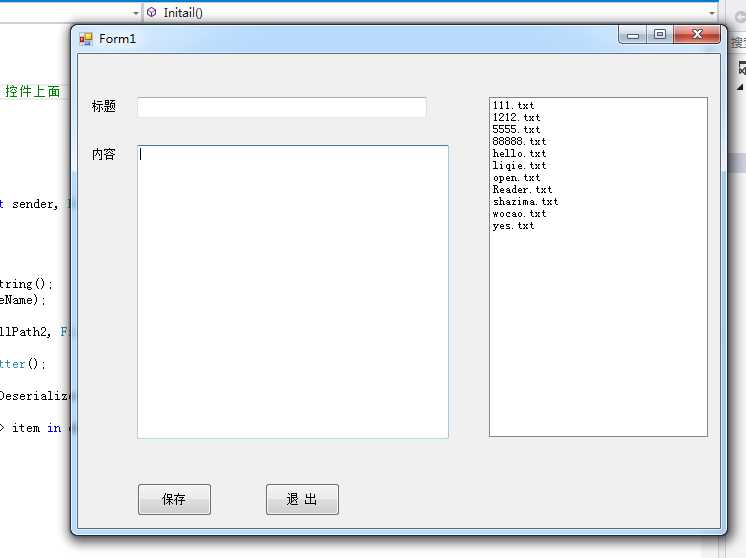Viewport: 746px width, 558px height.
Task: Select Reader.txt in the file list
Action: (x=522, y=189)
